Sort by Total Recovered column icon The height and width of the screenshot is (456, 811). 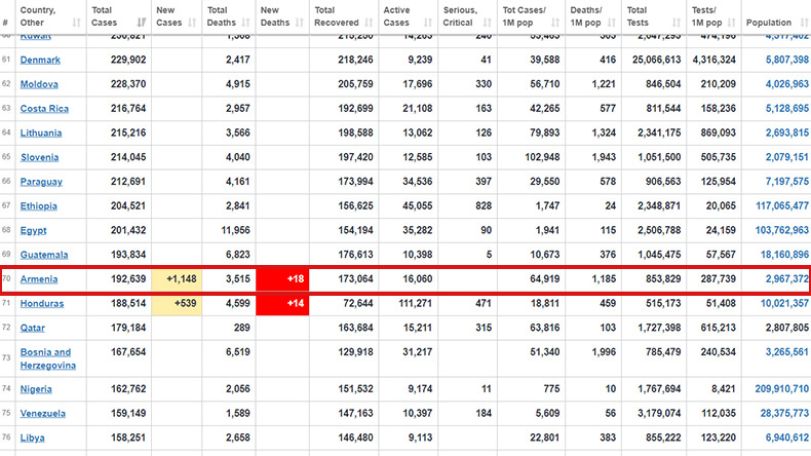[x=369, y=22]
